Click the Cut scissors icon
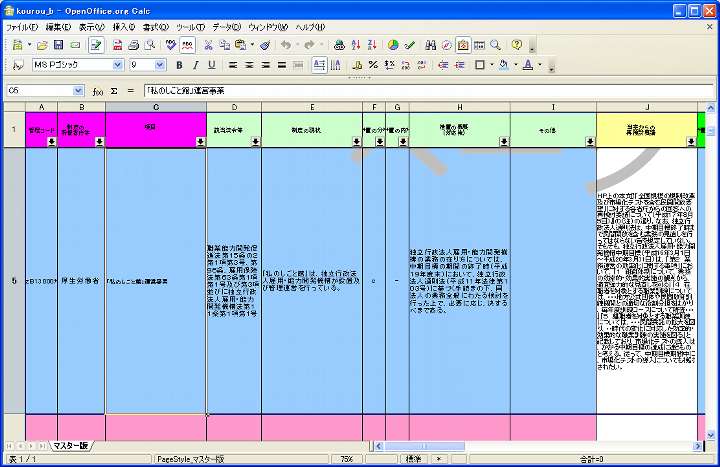Screen dimensions: 720x467 [208, 45]
